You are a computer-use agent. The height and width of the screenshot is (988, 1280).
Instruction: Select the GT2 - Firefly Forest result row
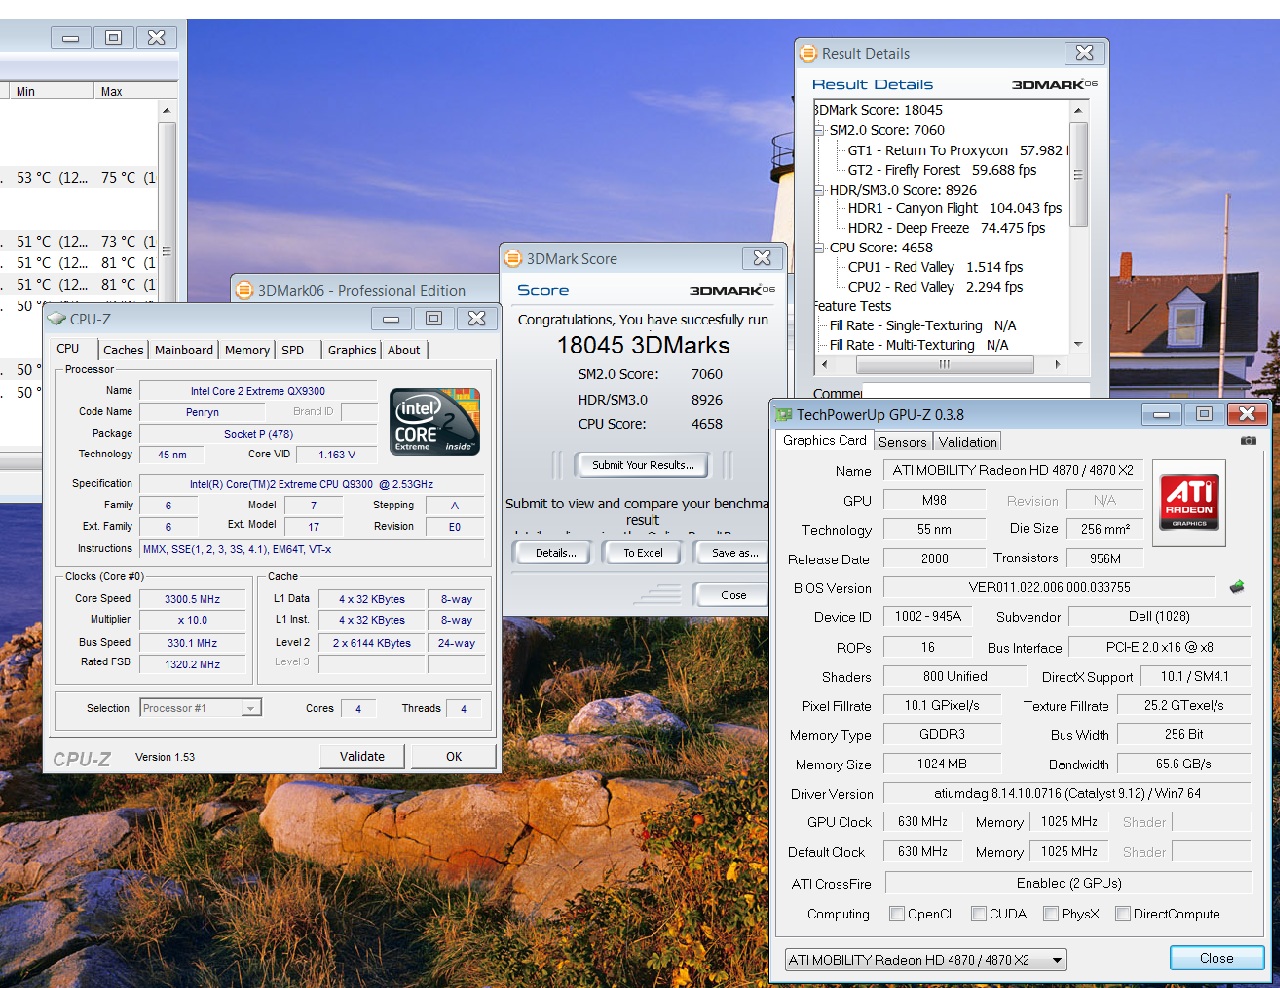pos(941,170)
